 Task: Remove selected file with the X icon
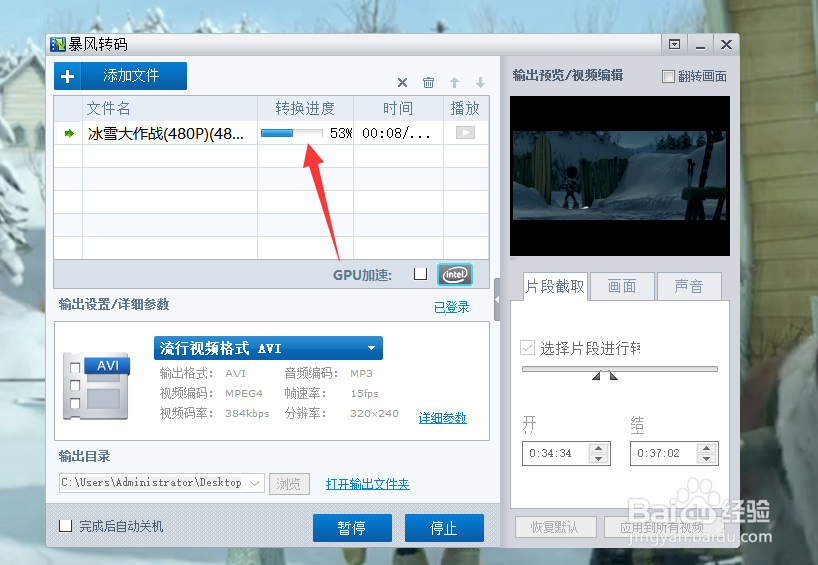pyautogui.click(x=402, y=82)
